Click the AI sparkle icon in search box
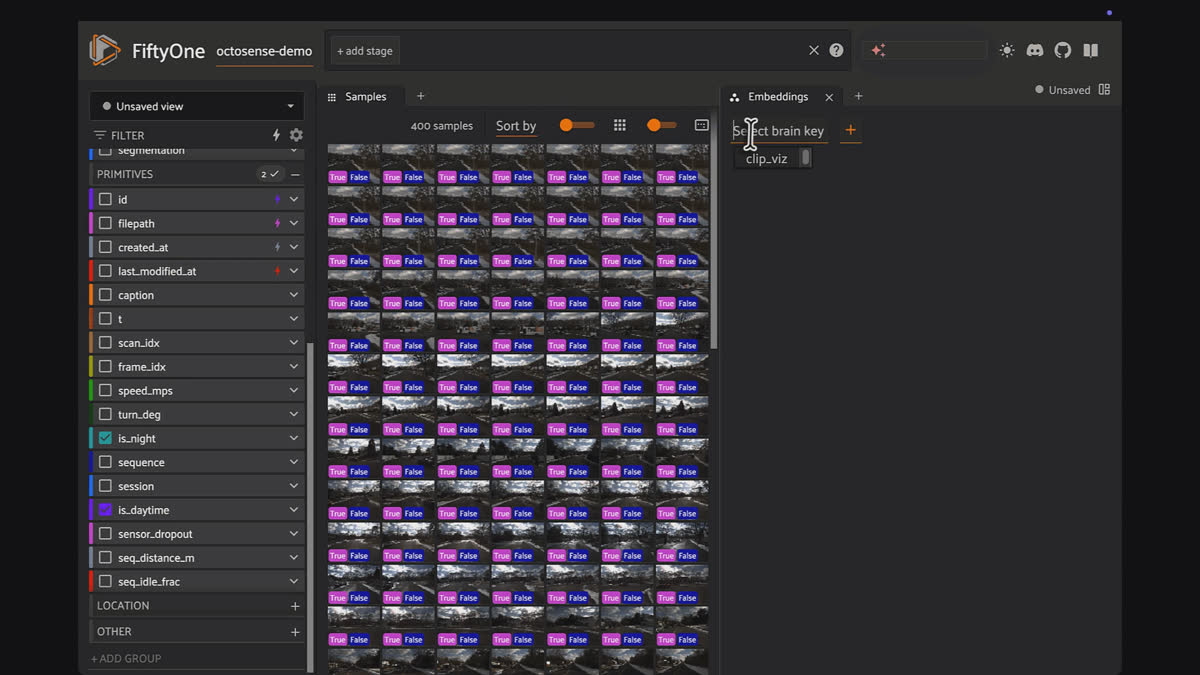The width and height of the screenshot is (1200, 675). tap(878, 50)
